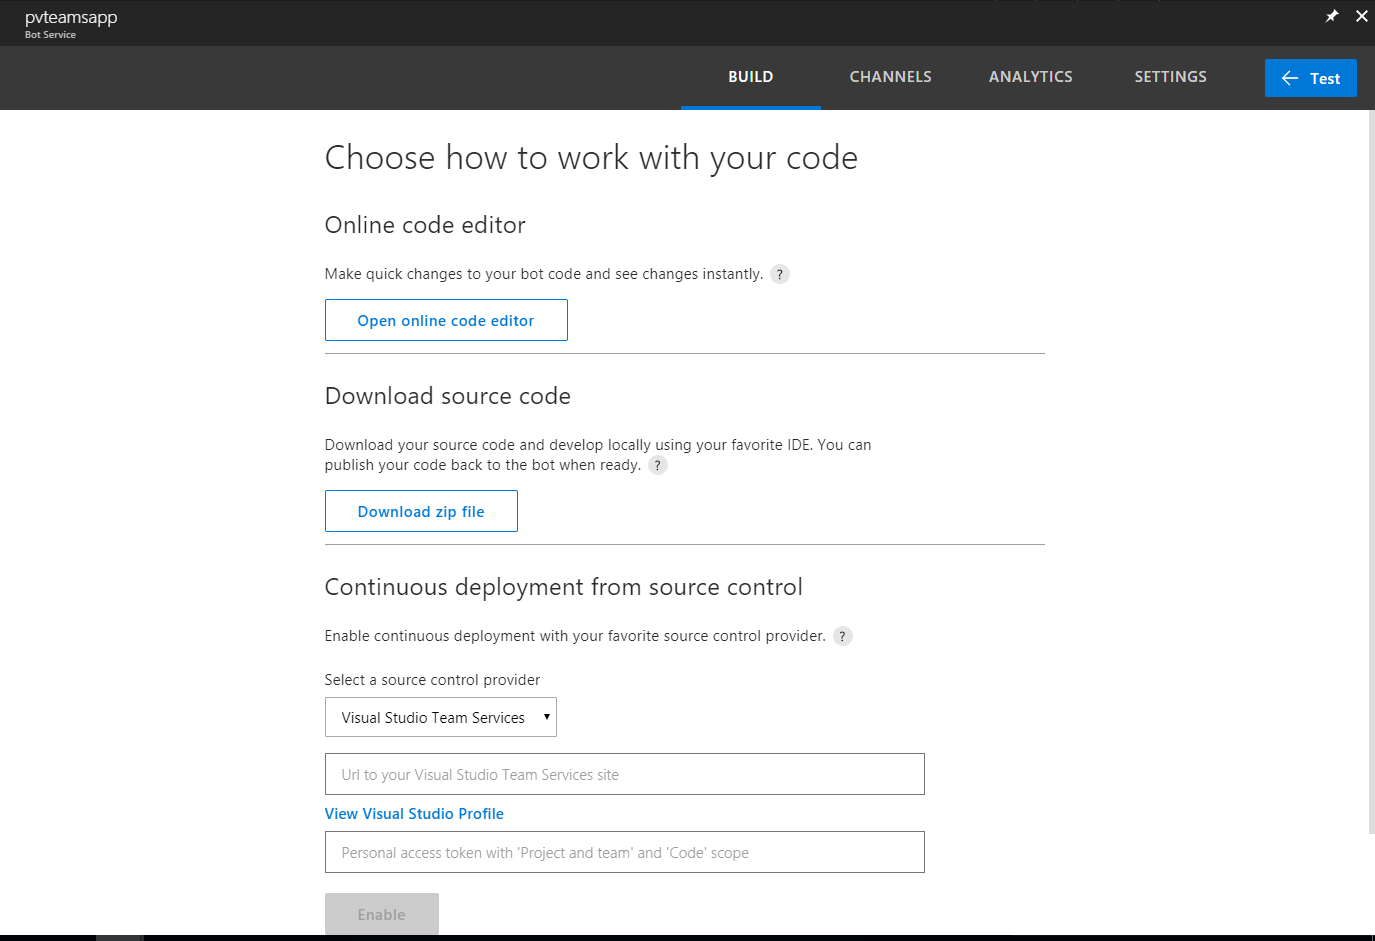This screenshot has height=941, width=1375.
Task: Open help tooltip for continuous deployment
Action: click(x=843, y=636)
